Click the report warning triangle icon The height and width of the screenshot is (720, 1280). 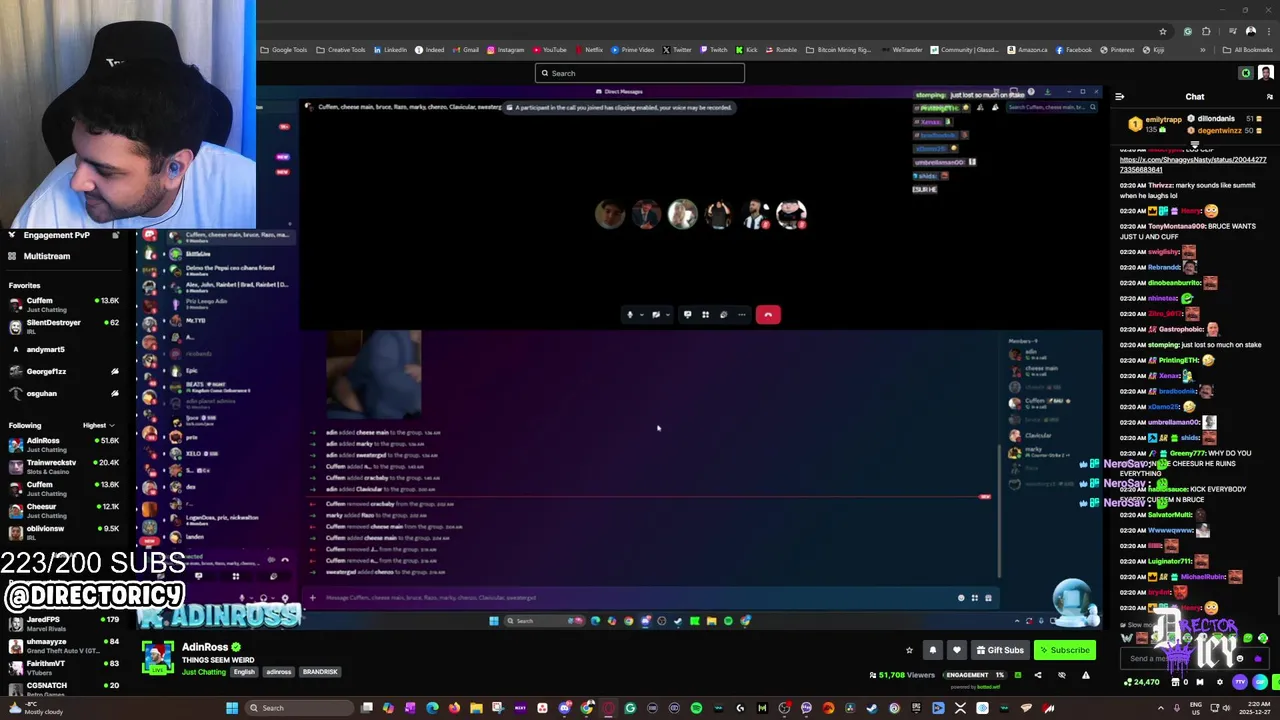pos(1086,675)
